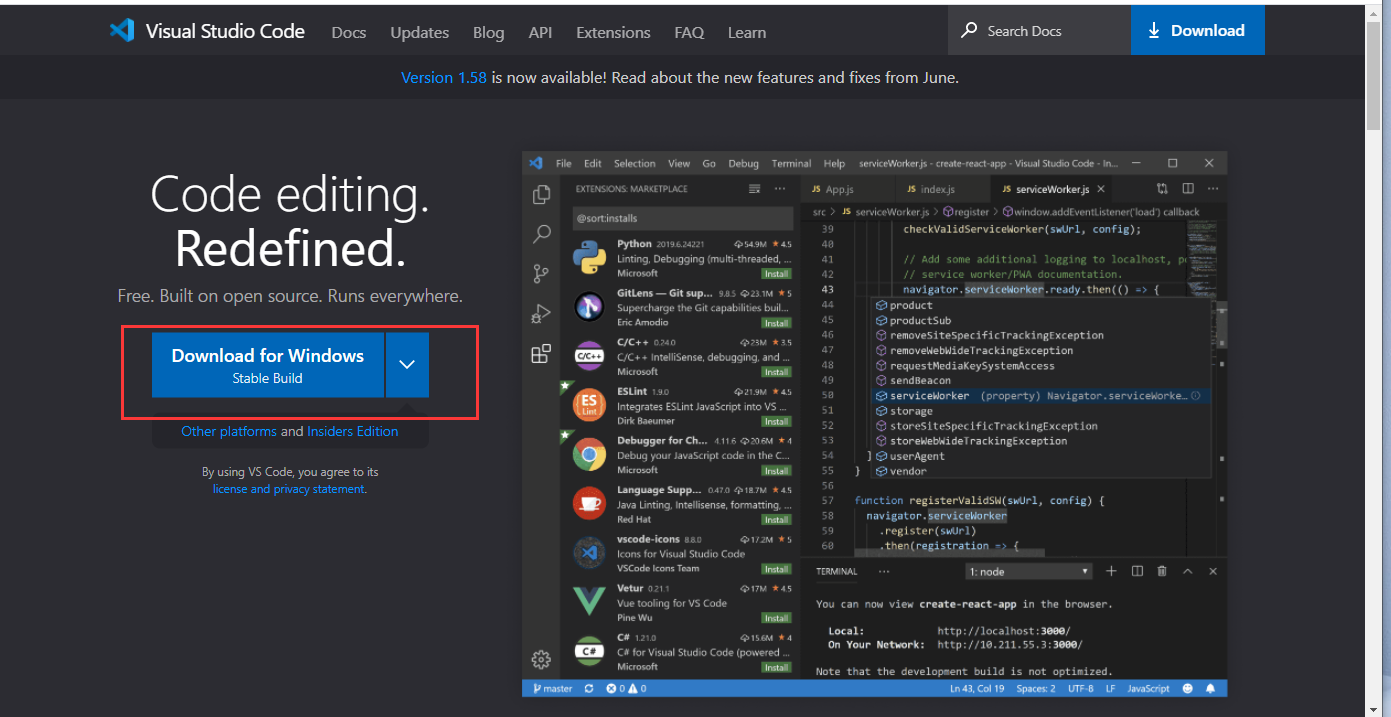Switch to the serviceWorker.js tab in the screenshot

(x=1052, y=189)
